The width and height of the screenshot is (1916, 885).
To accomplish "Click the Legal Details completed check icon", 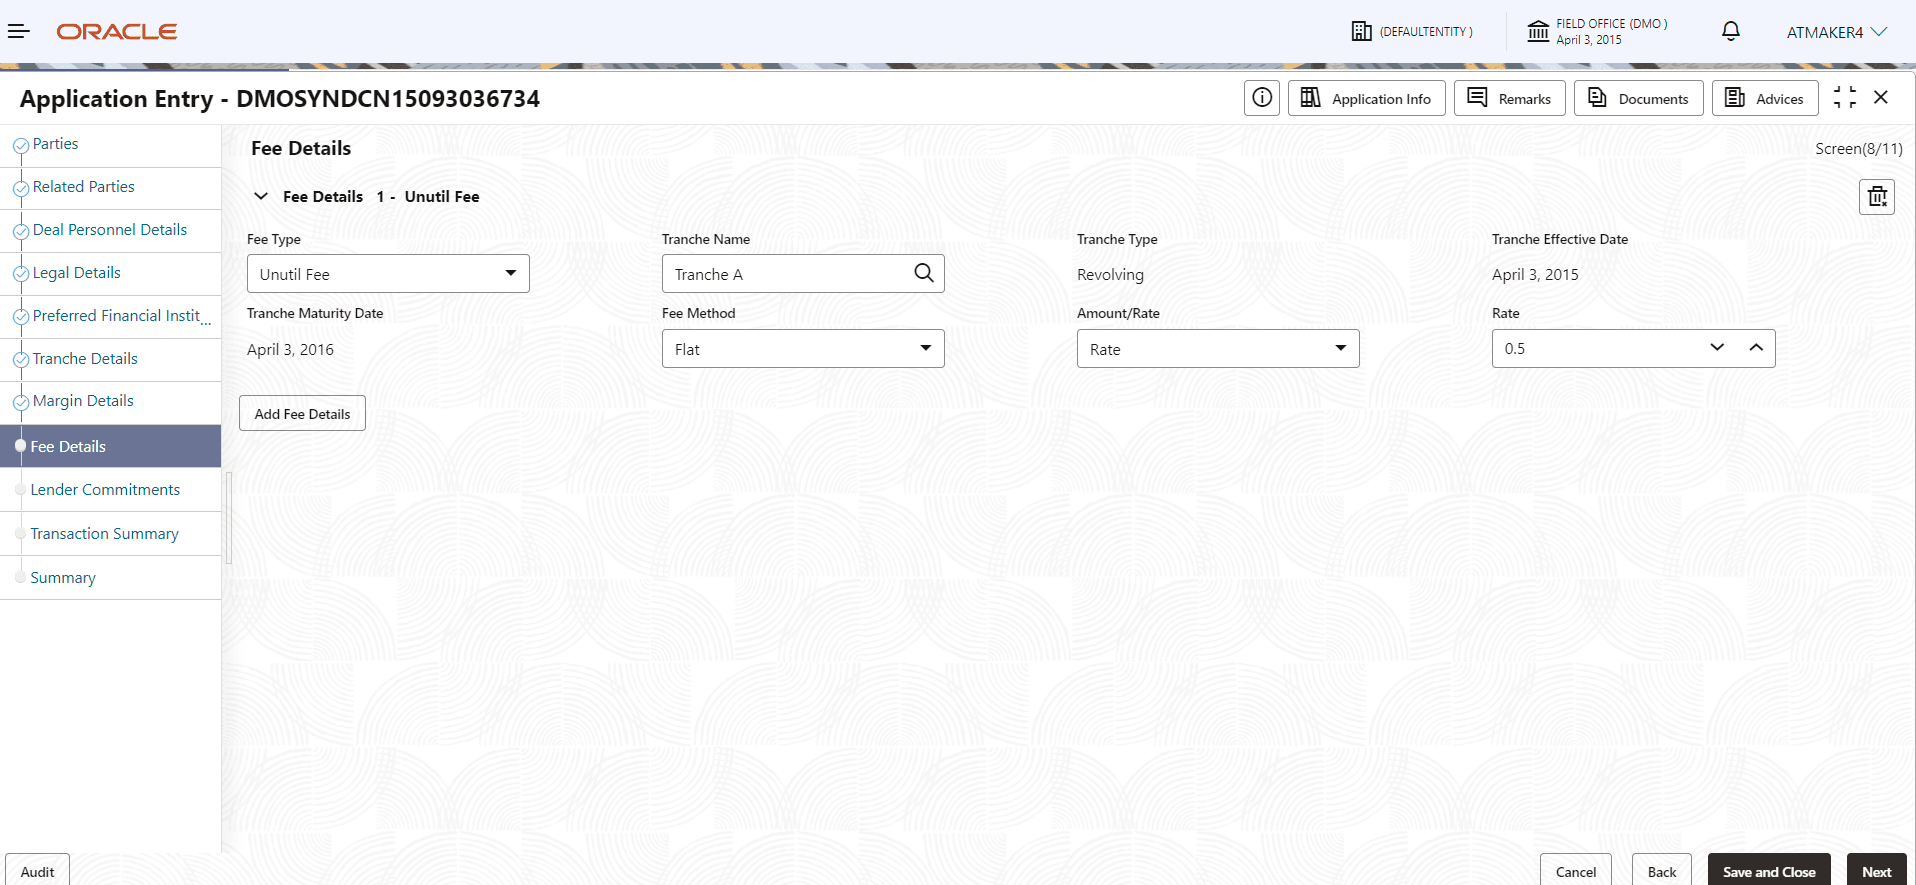I will tap(21, 275).
